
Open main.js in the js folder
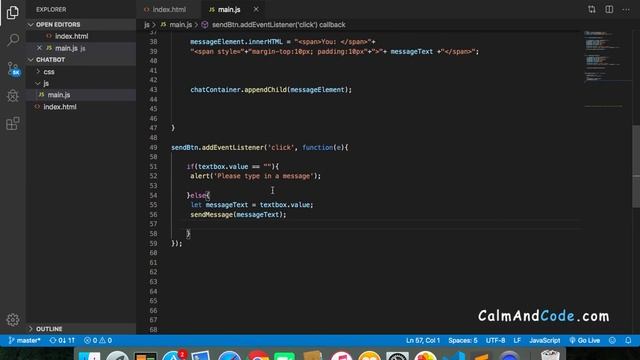coord(81,95)
